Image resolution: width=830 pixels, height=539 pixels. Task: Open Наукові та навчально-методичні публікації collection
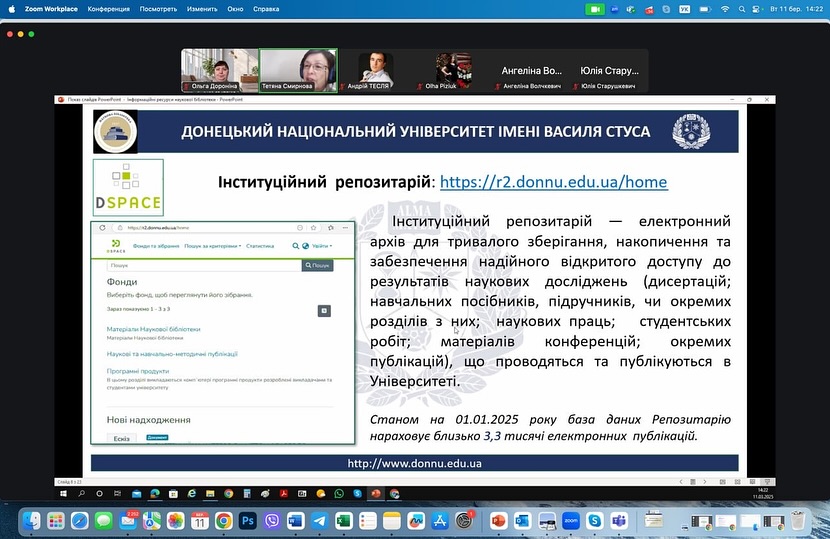pyautogui.click(x=172, y=354)
